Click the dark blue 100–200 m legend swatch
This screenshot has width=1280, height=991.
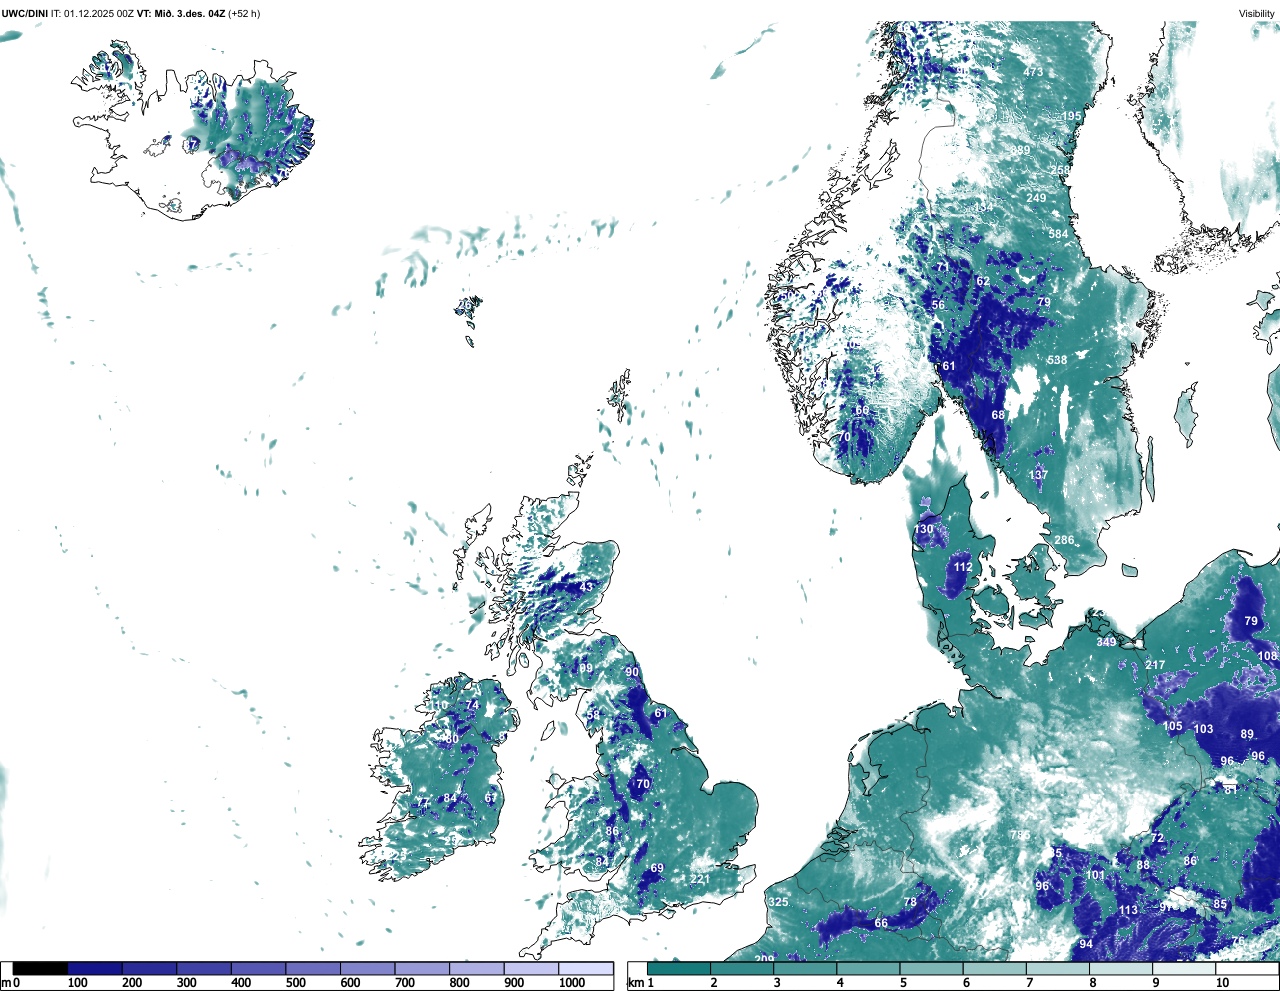click(95, 969)
